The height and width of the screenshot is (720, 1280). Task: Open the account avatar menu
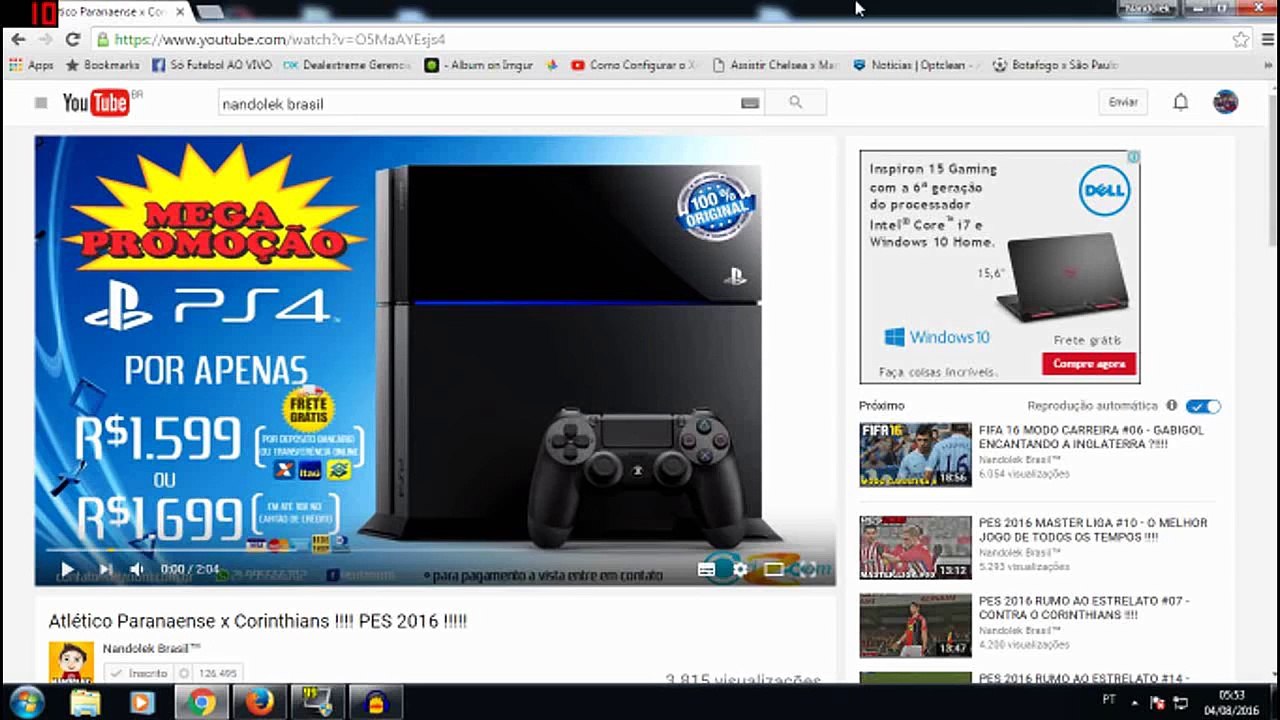coord(1225,102)
